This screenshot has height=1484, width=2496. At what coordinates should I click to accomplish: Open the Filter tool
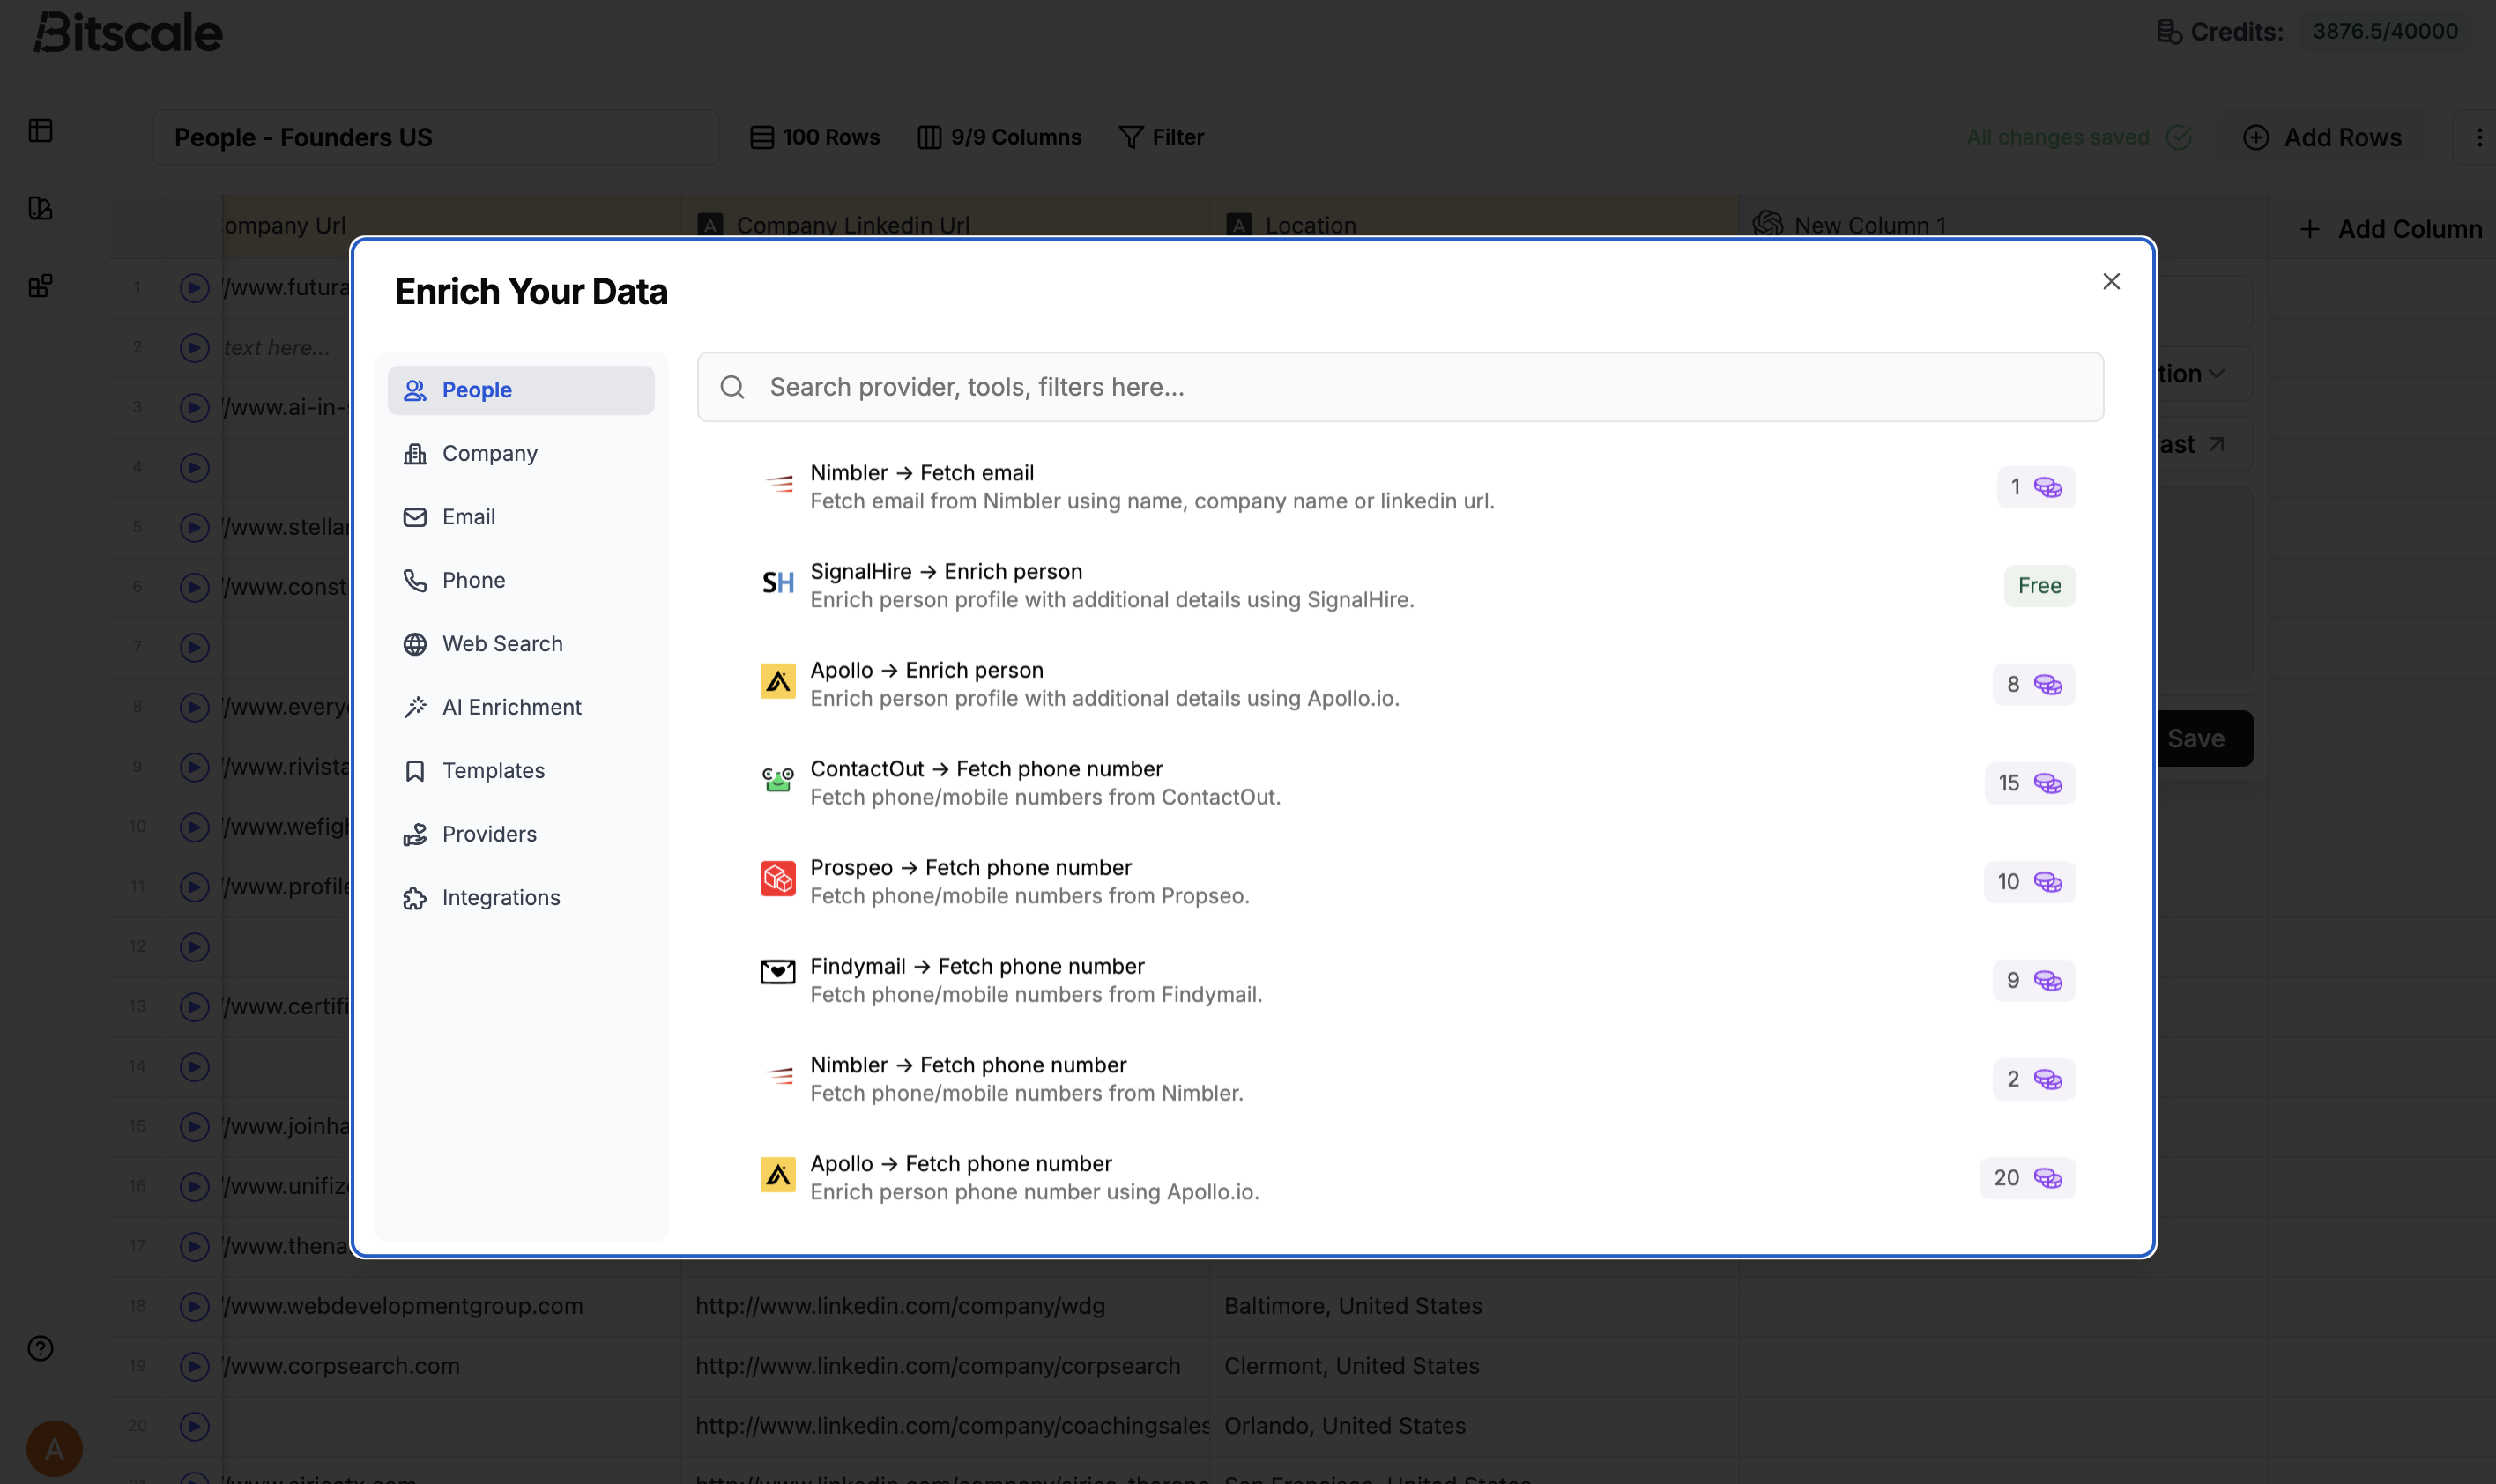click(x=1161, y=137)
